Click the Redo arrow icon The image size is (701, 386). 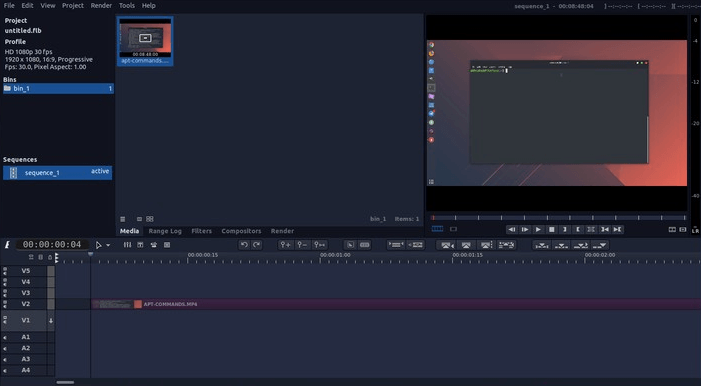click(x=257, y=245)
